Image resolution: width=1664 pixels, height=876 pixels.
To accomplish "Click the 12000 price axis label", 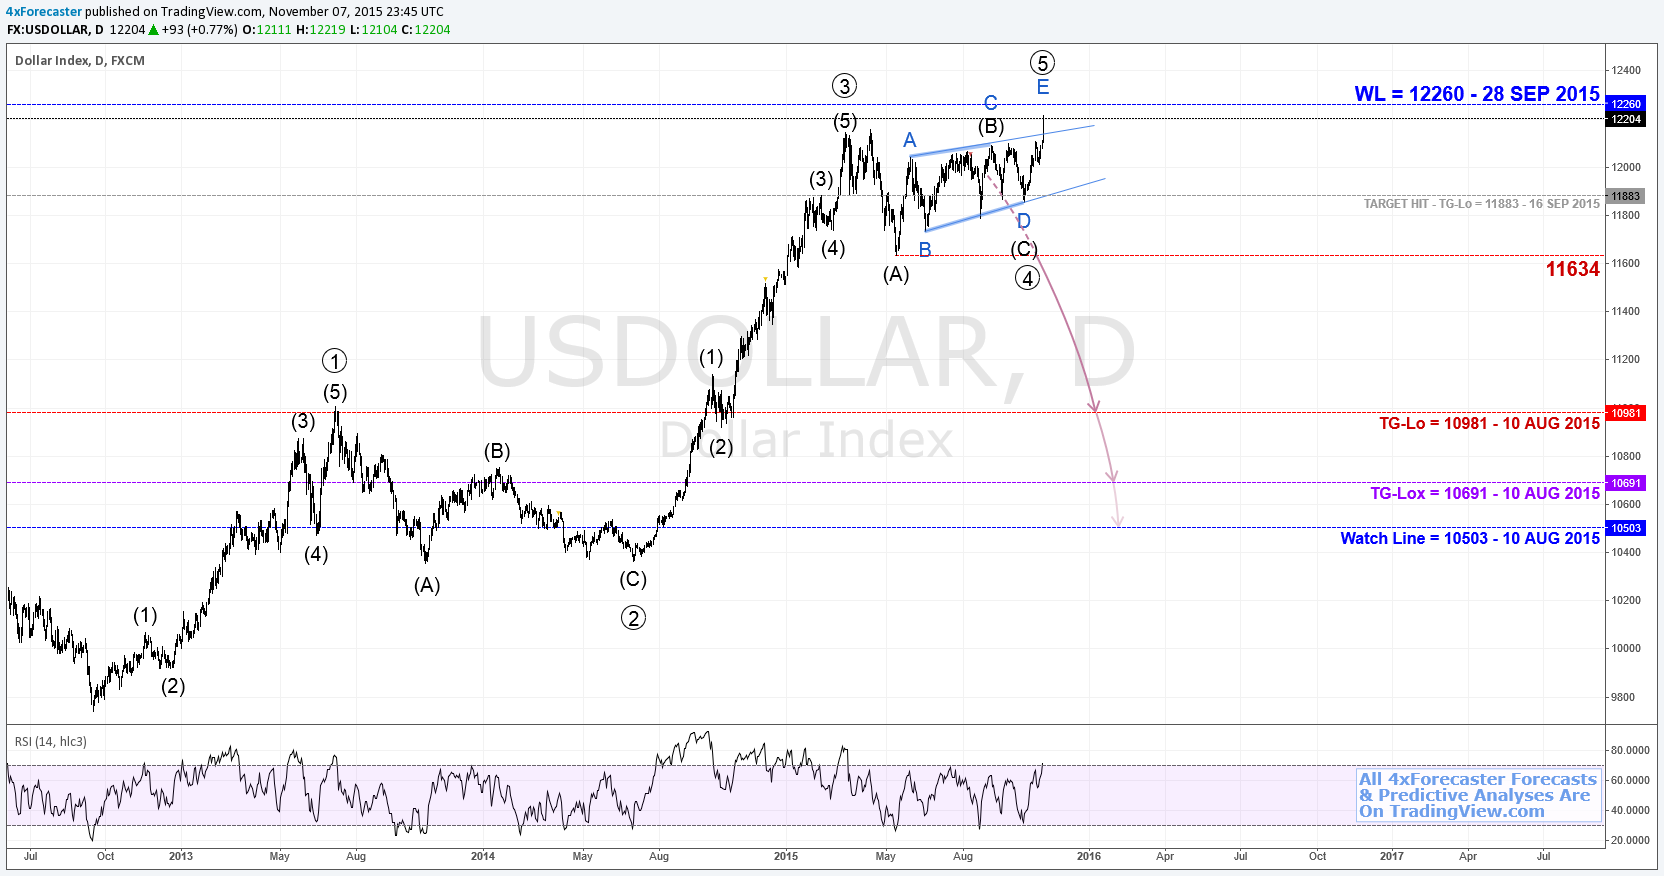I will (x=1626, y=167).
